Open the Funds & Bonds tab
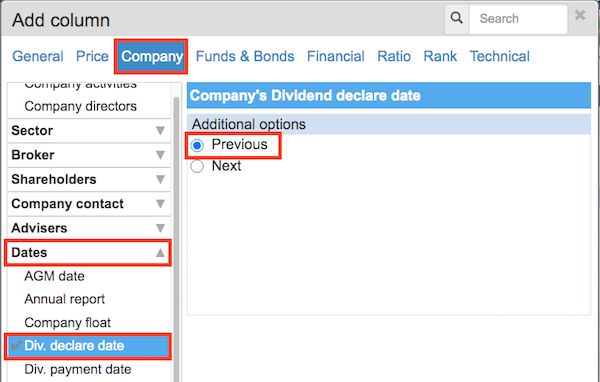The width and height of the screenshot is (600, 382). pyautogui.click(x=245, y=56)
